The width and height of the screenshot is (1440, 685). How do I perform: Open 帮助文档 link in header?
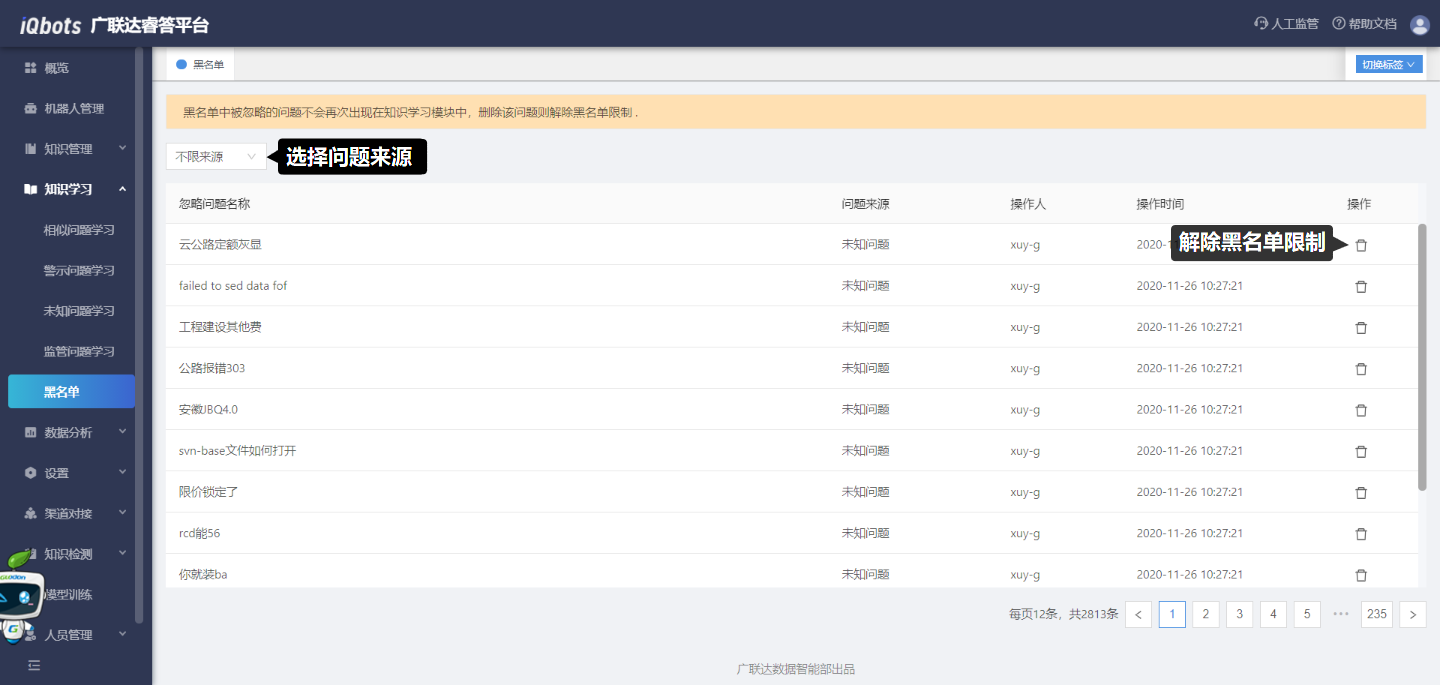[1364, 24]
